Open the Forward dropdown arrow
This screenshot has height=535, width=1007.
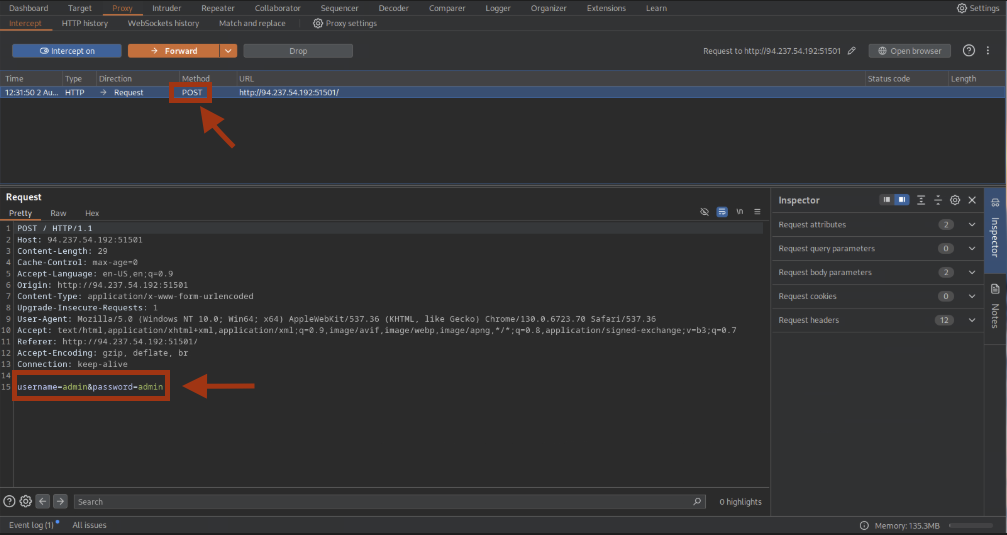(229, 51)
